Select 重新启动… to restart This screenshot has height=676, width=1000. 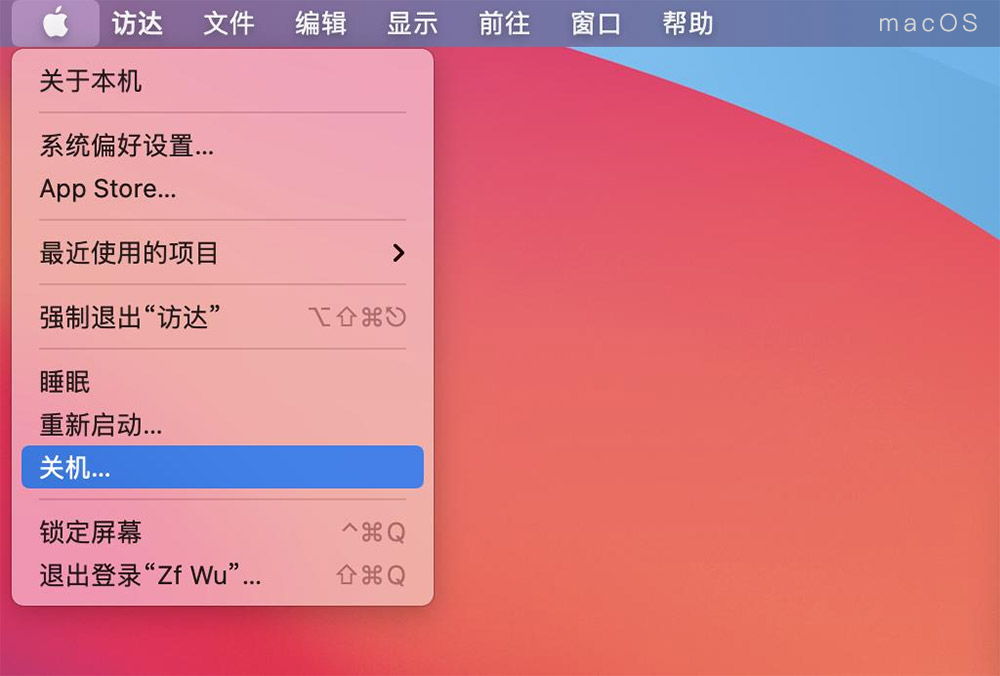[x=223, y=425]
